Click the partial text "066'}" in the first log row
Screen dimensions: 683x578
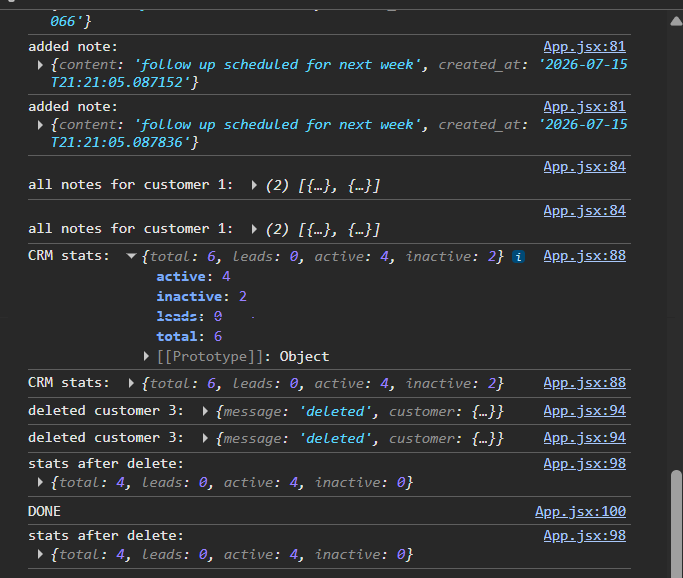[x=71, y=21]
